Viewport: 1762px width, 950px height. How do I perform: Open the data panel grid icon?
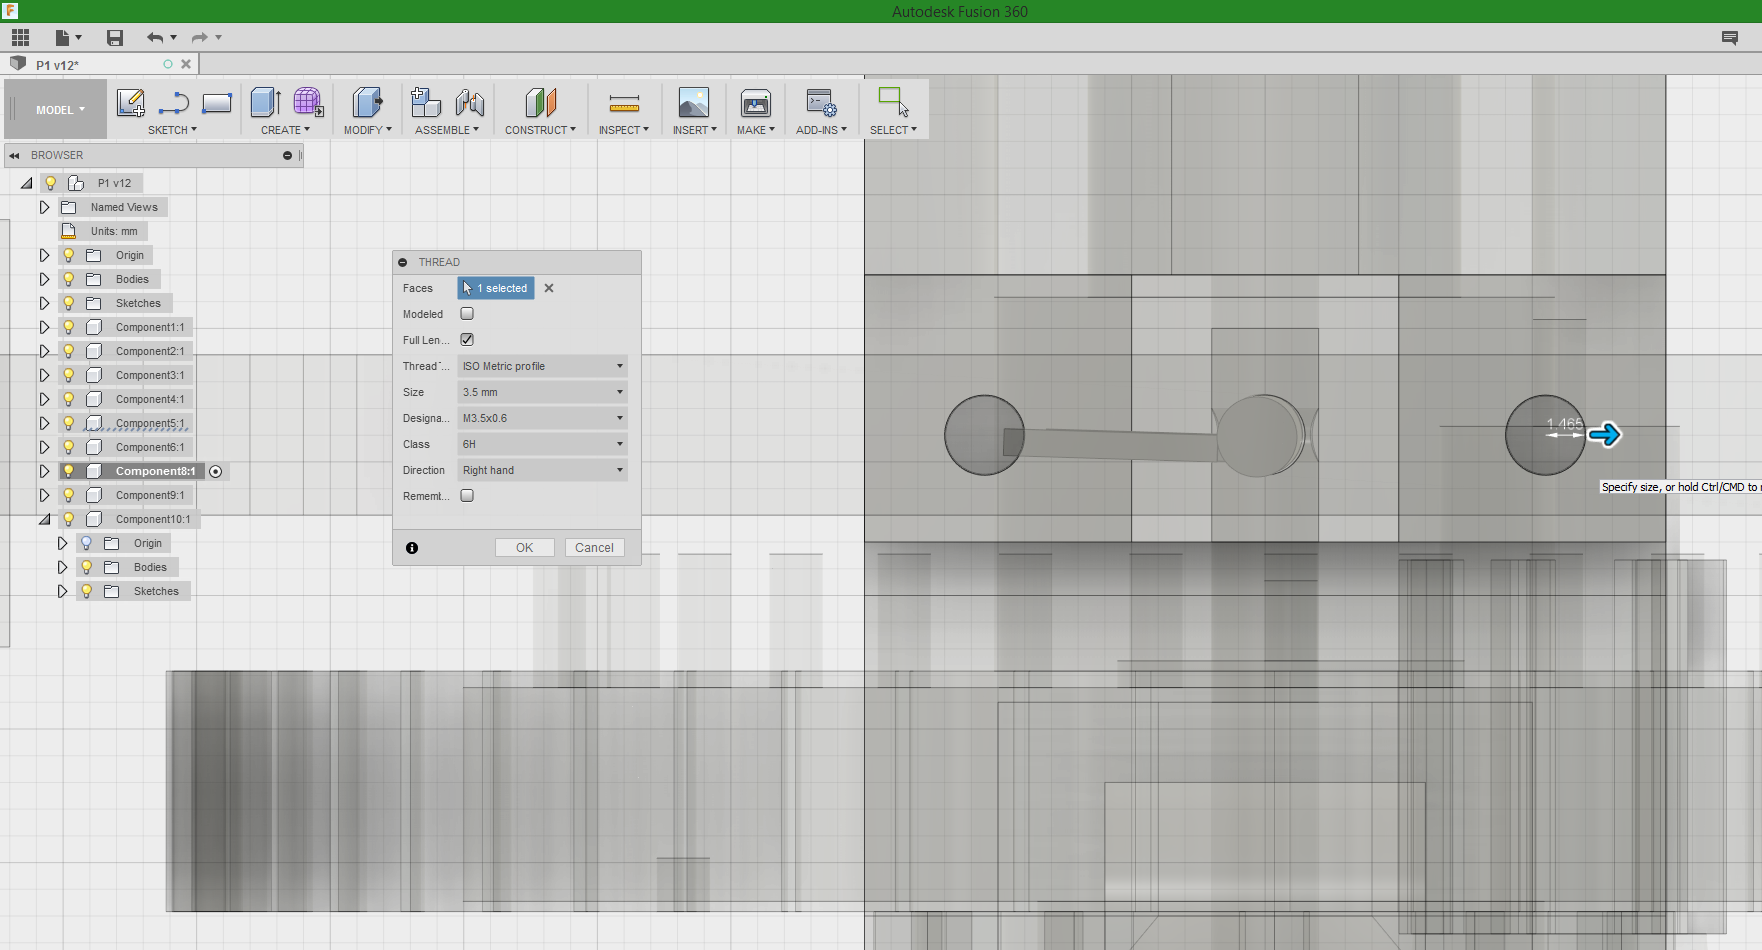point(20,38)
